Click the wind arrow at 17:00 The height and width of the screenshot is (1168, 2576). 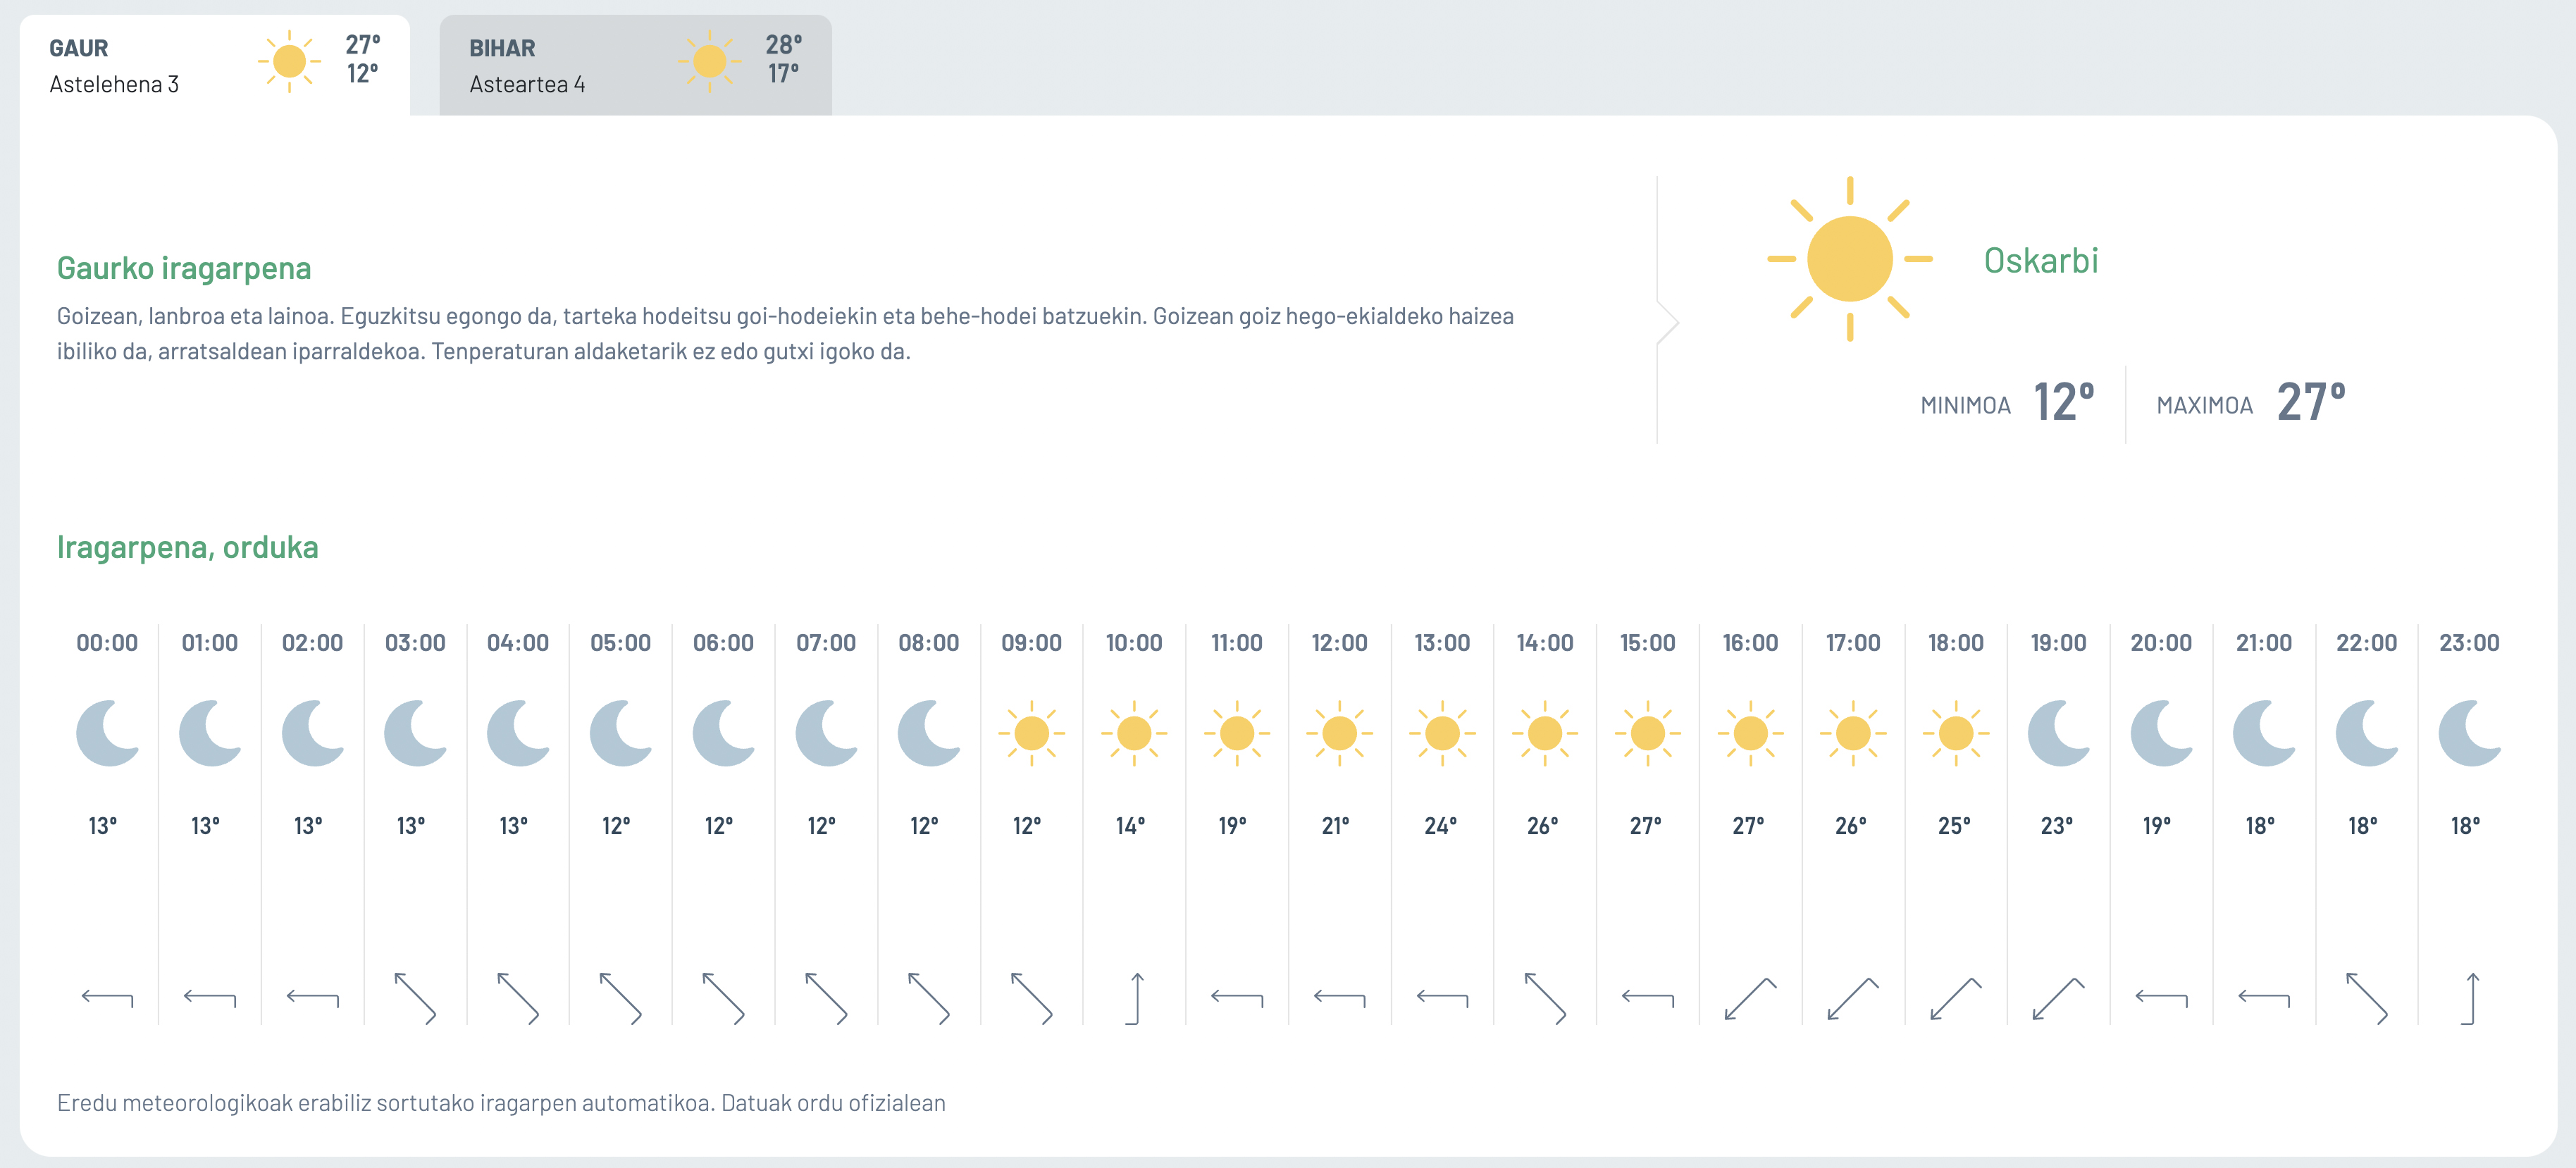[1853, 998]
